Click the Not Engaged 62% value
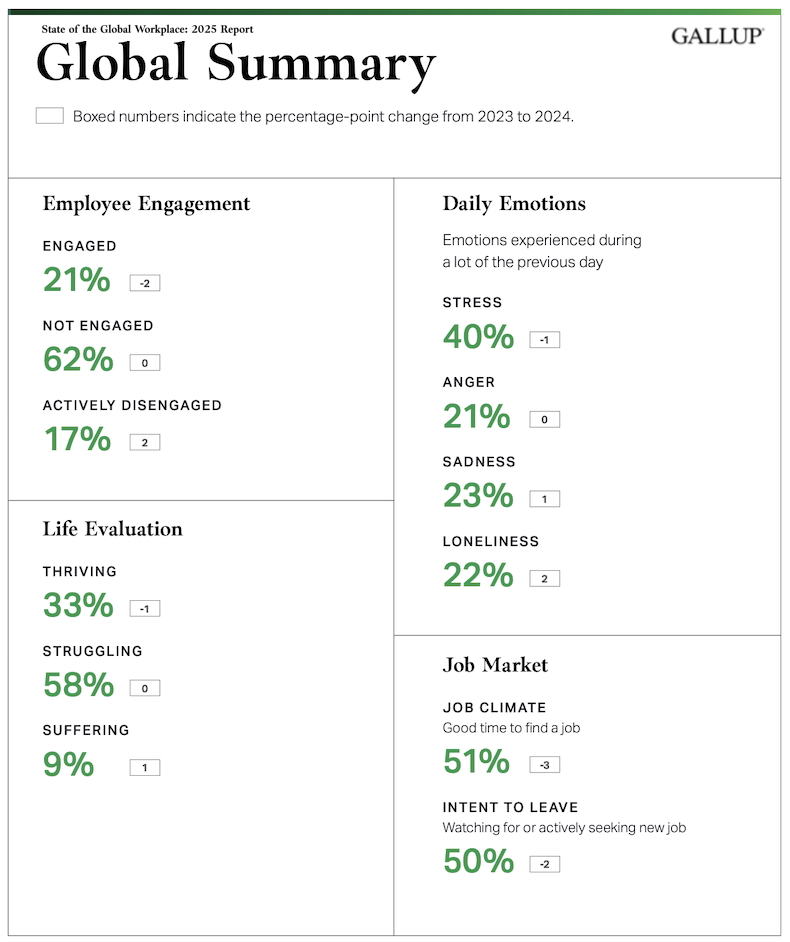 (x=77, y=359)
